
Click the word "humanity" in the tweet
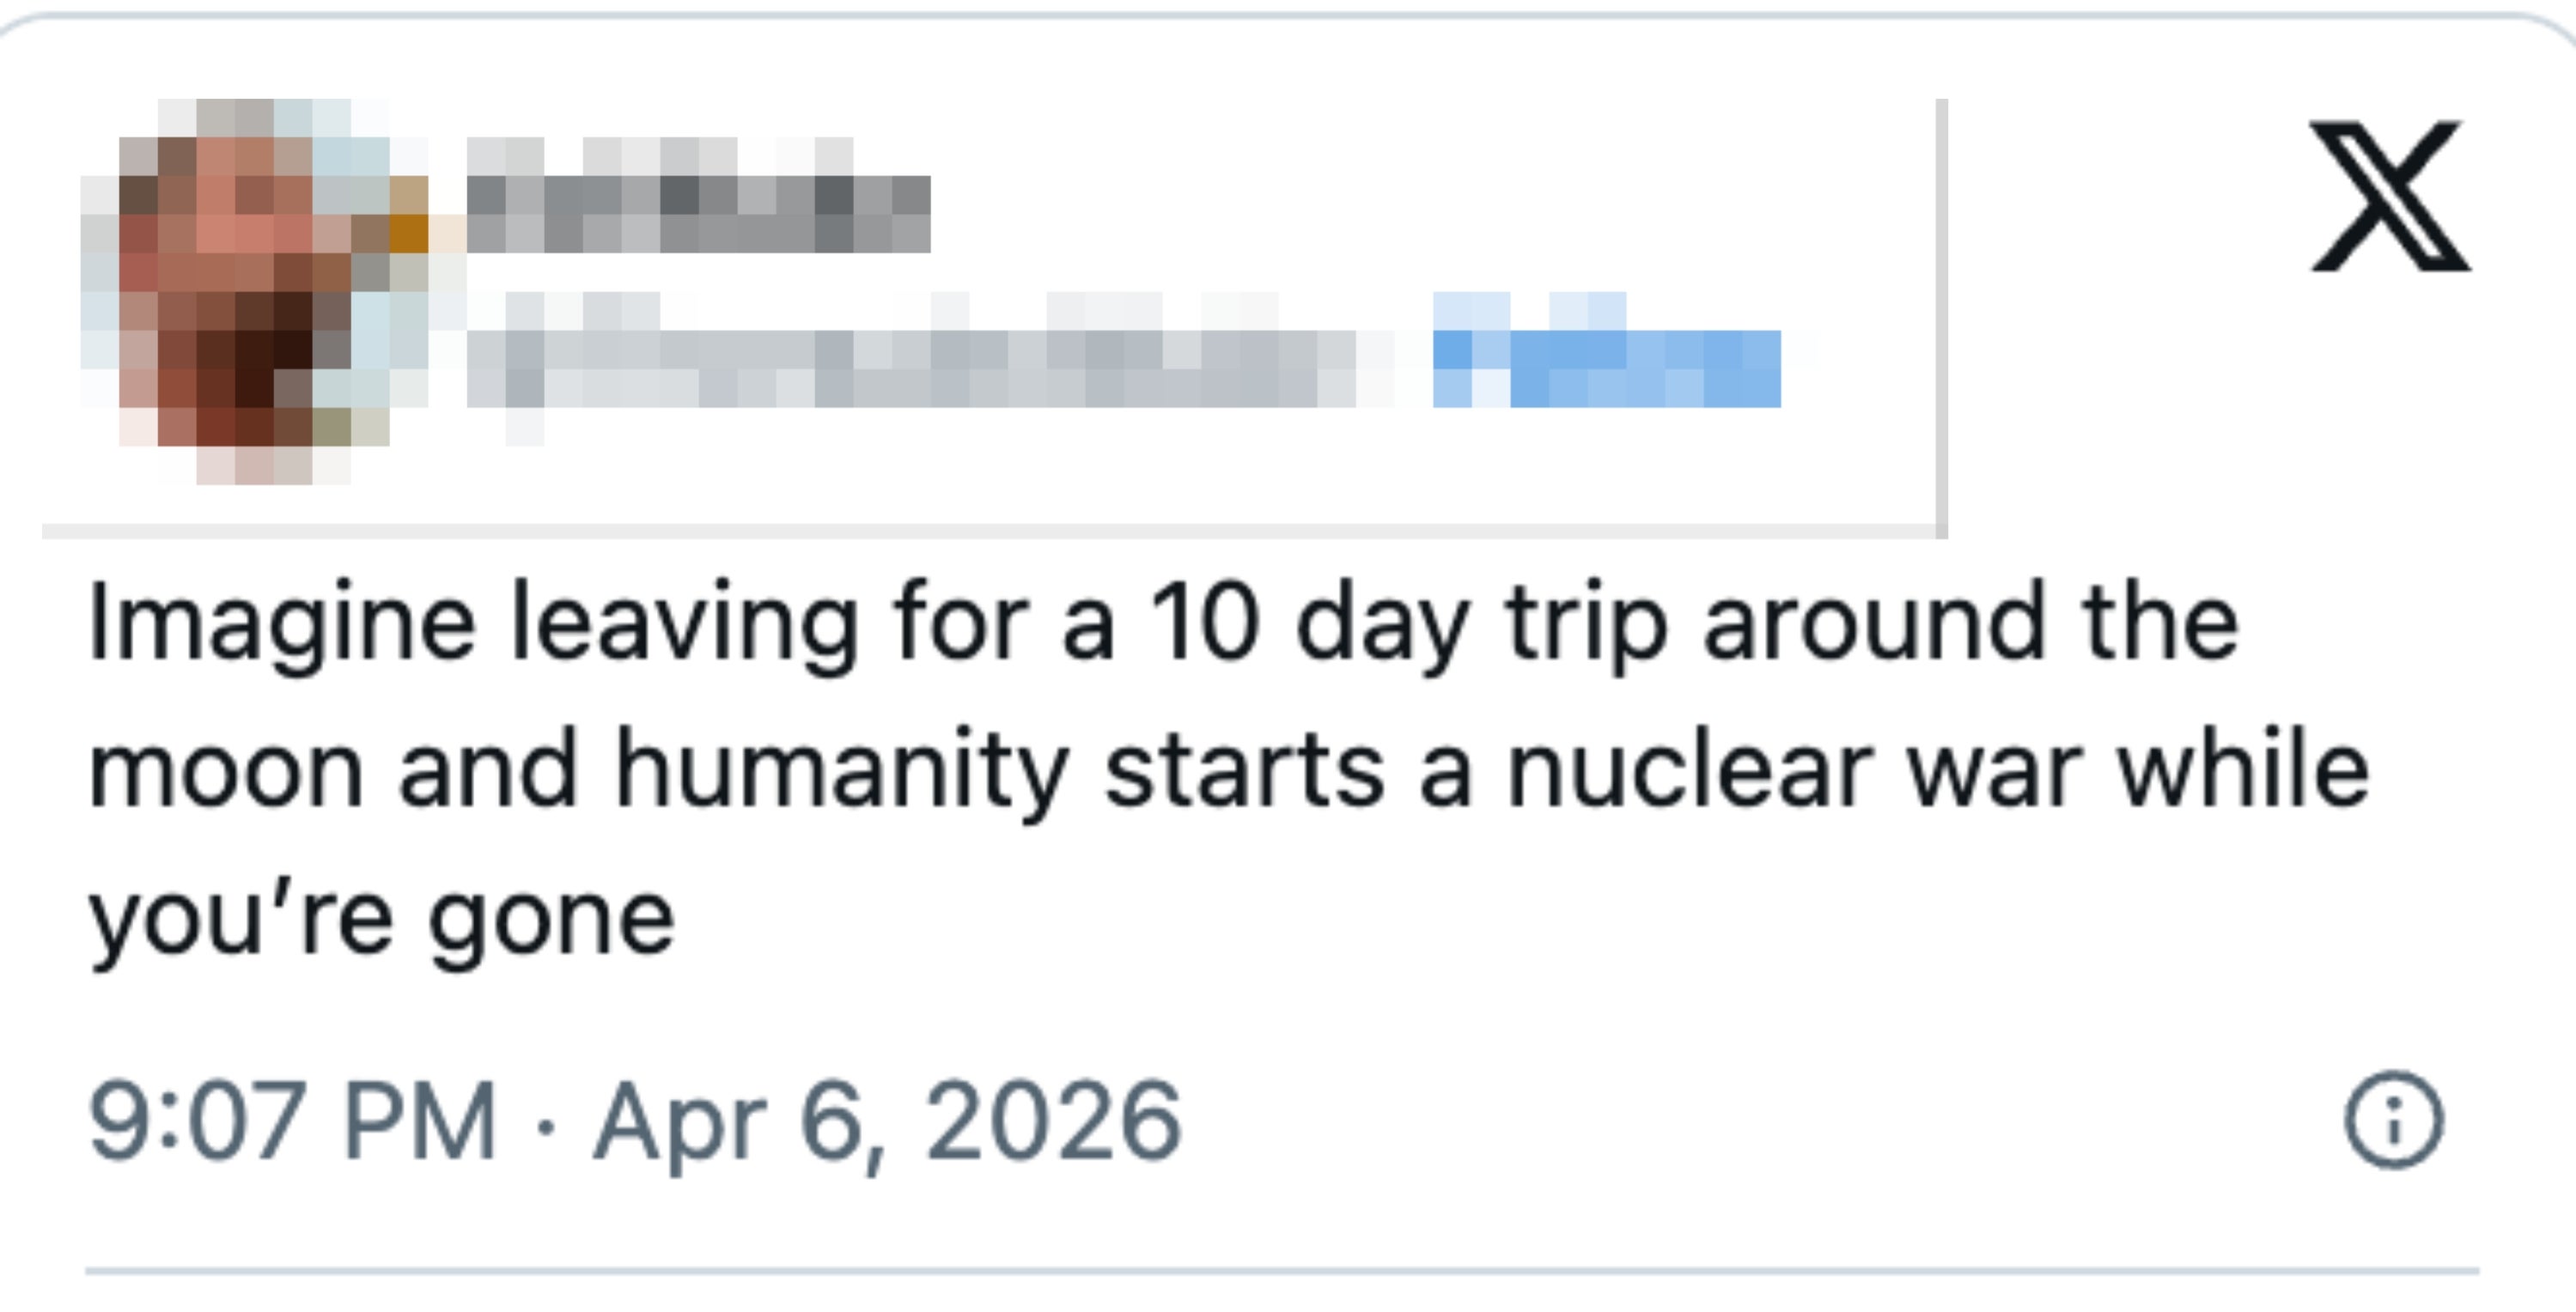(x=840, y=772)
